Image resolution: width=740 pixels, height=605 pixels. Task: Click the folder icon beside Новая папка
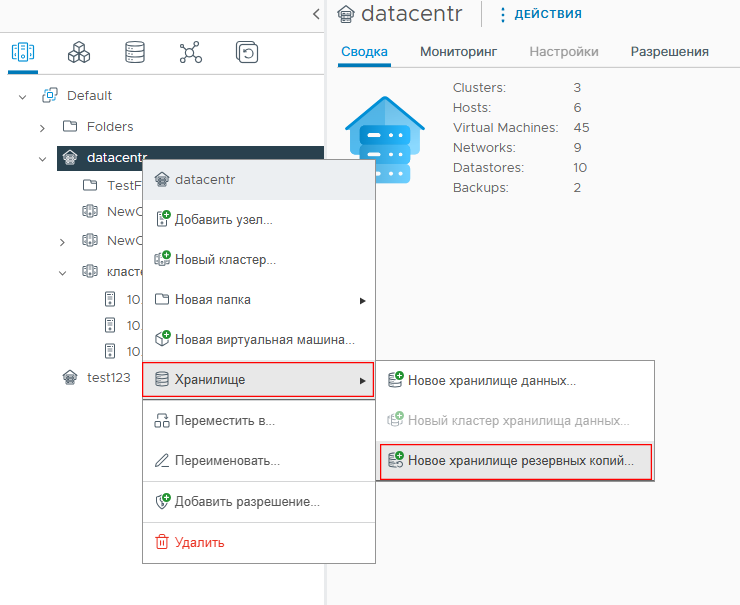(x=162, y=299)
